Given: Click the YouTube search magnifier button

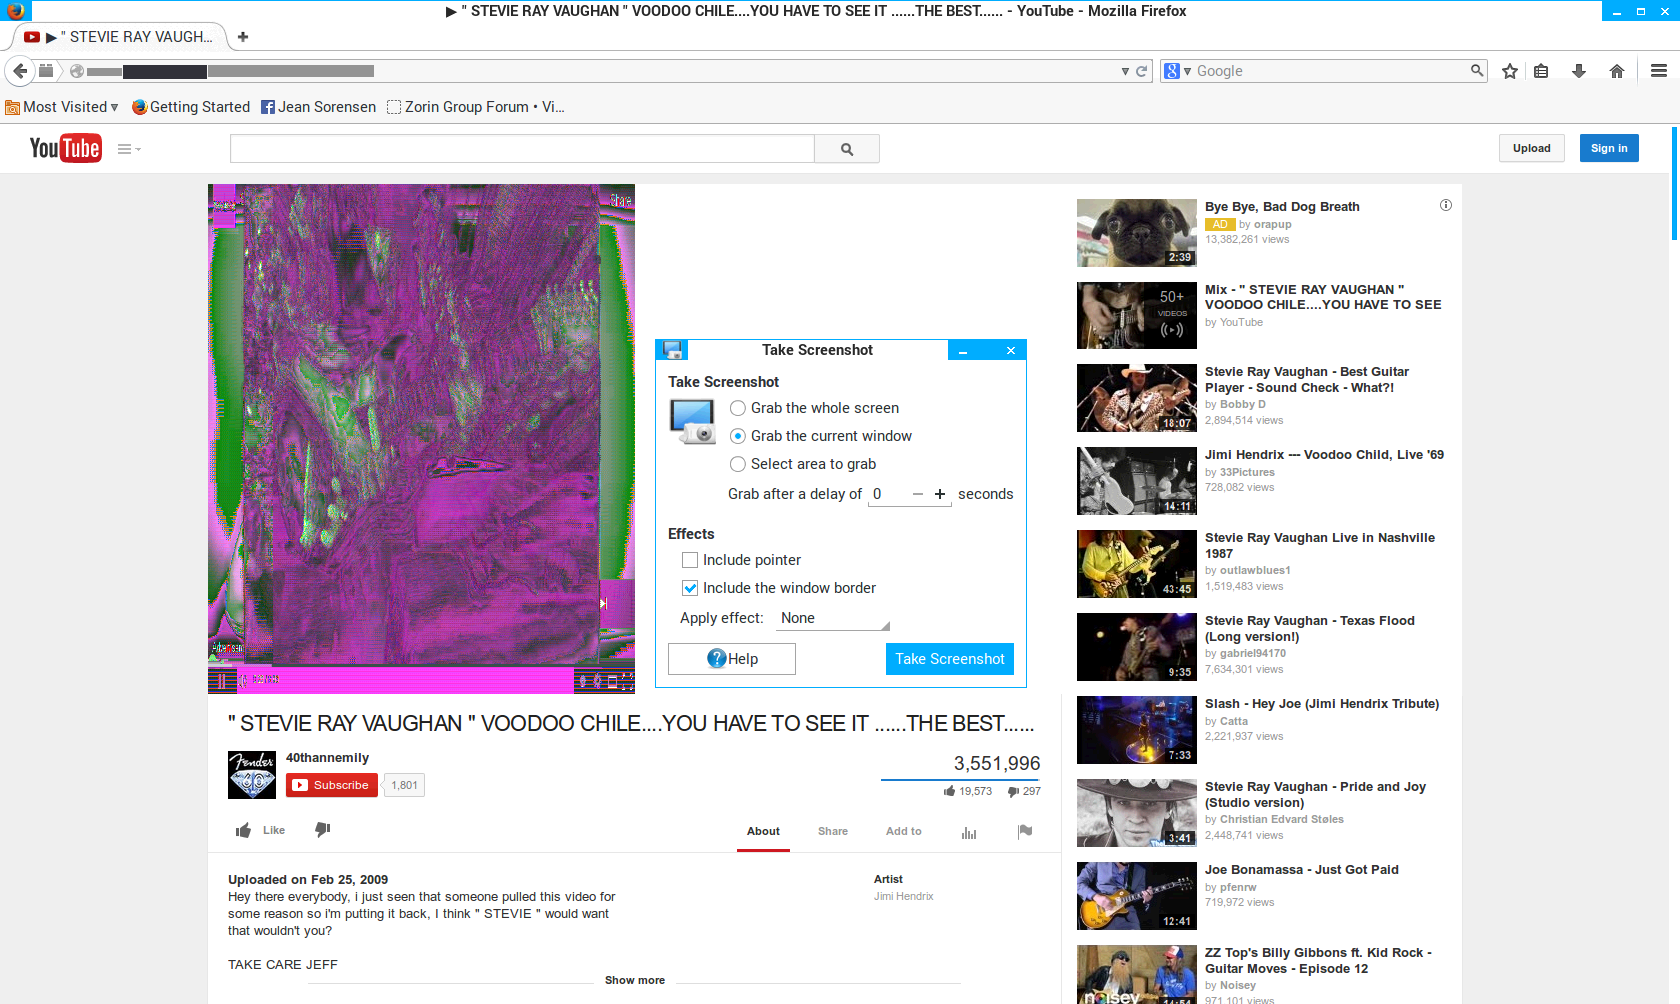Looking at the screenshot, I should 847,148.
